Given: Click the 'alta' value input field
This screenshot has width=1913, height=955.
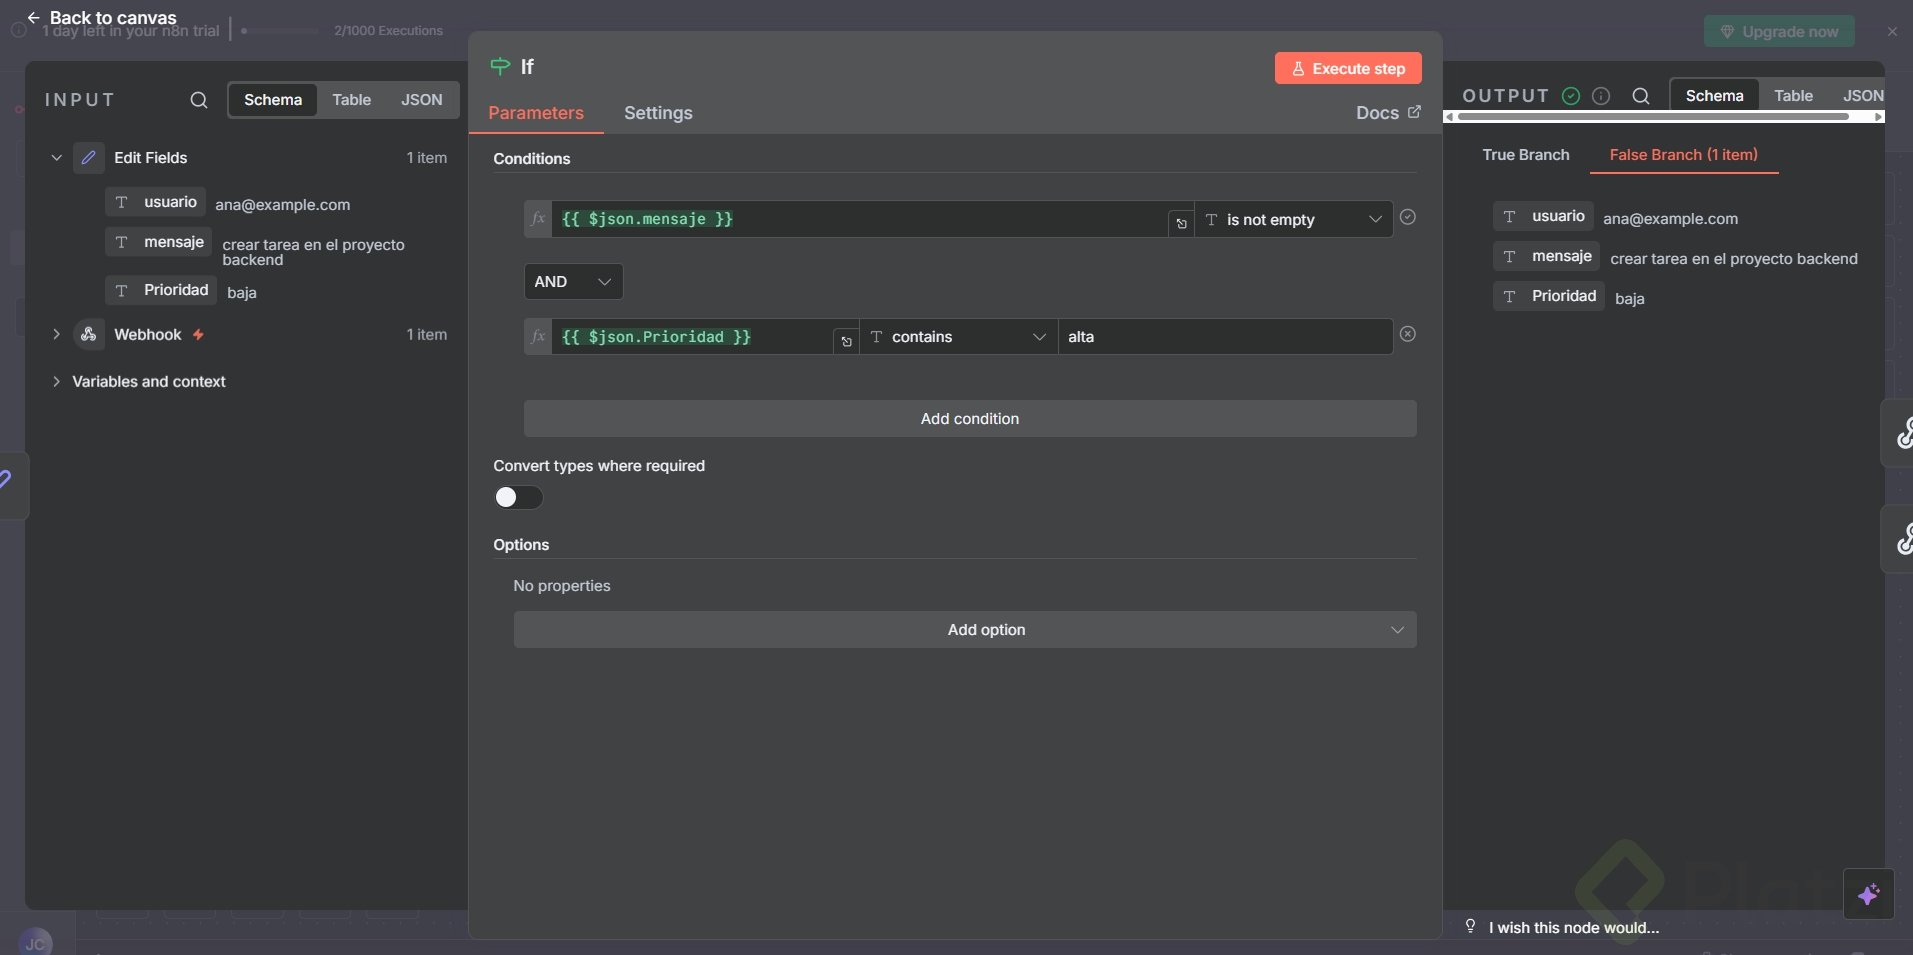Looking at the screenshot, I should [x=1224, y=337].
